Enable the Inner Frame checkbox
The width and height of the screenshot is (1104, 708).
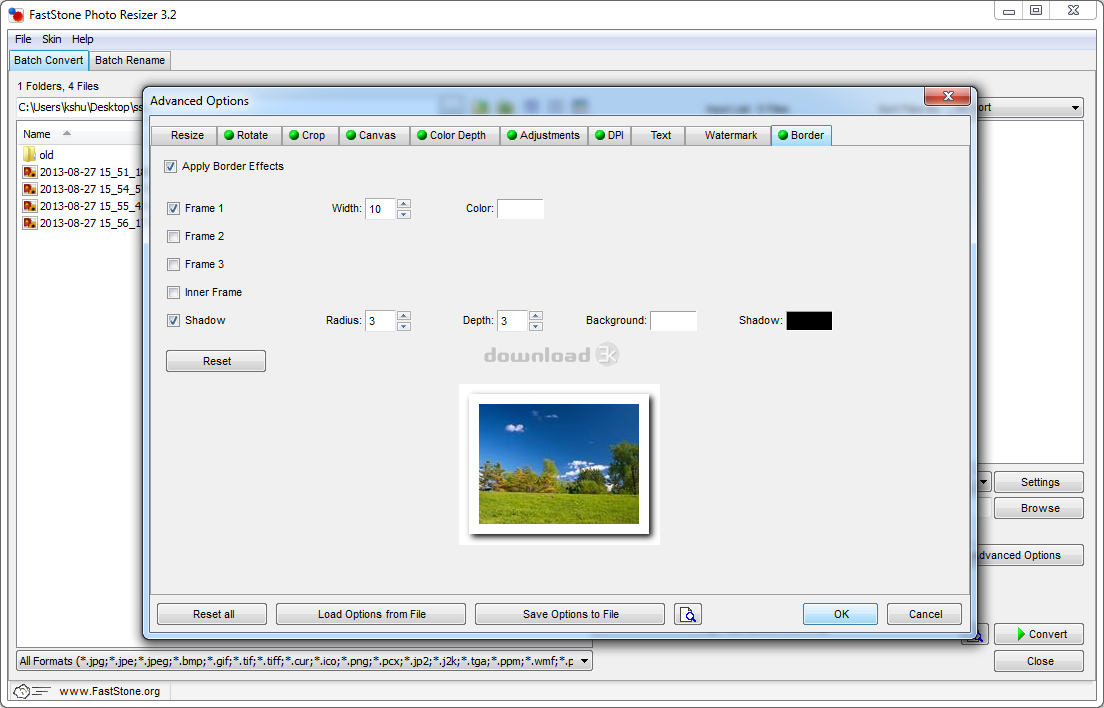tap(173, 292)
